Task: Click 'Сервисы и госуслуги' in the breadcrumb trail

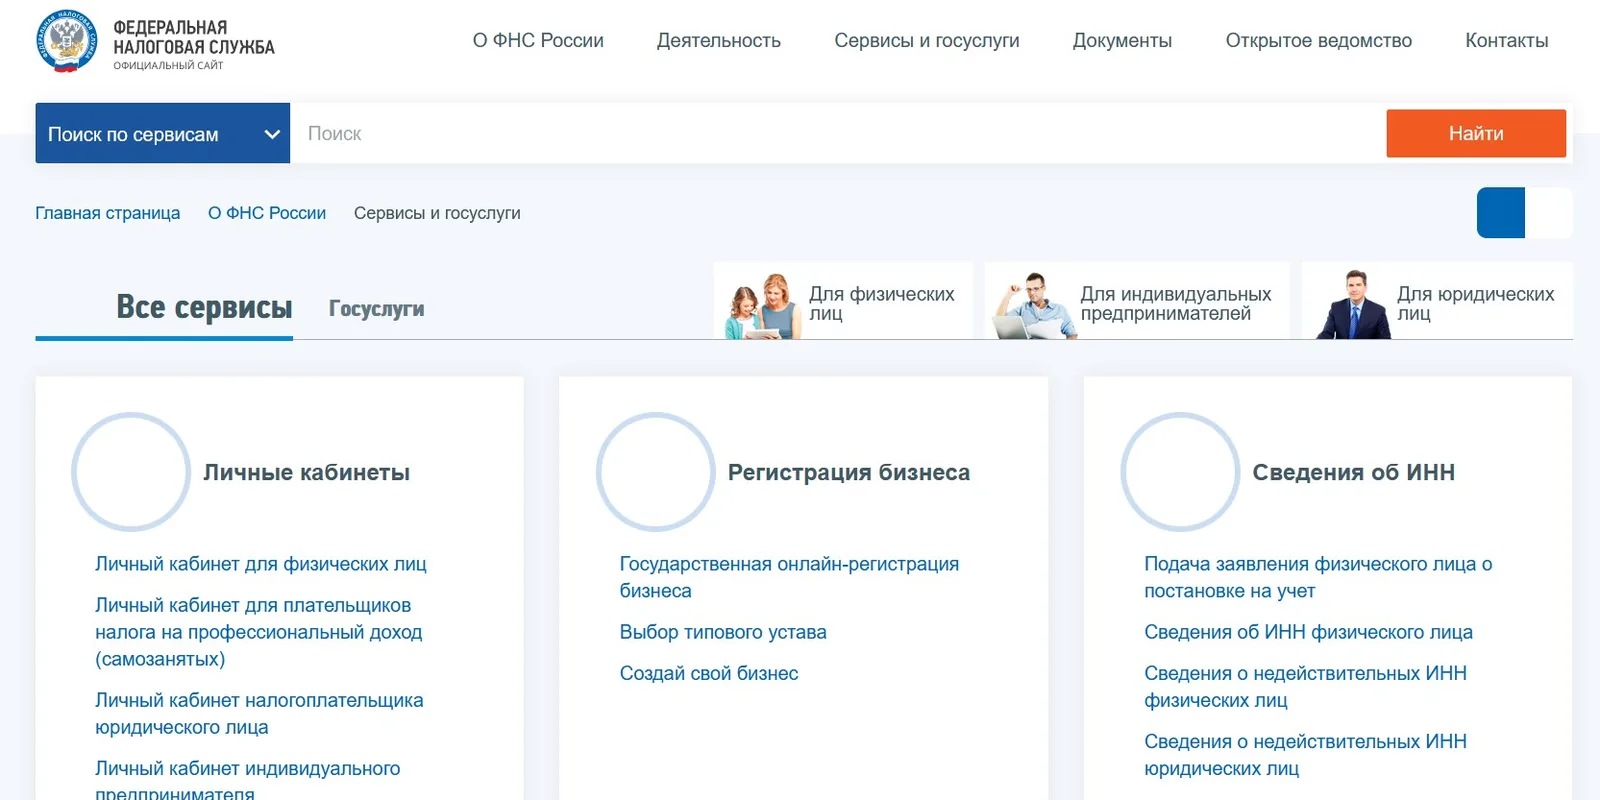Action: coord(437,213)
